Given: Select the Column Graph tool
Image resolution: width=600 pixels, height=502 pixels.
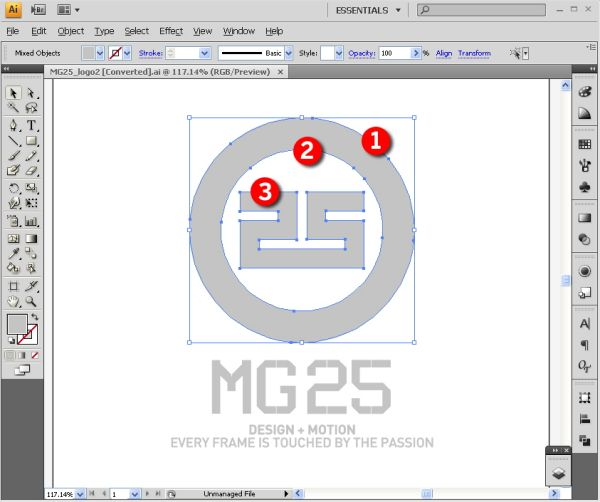Looking at the screenshot, I should click(31, 221).
